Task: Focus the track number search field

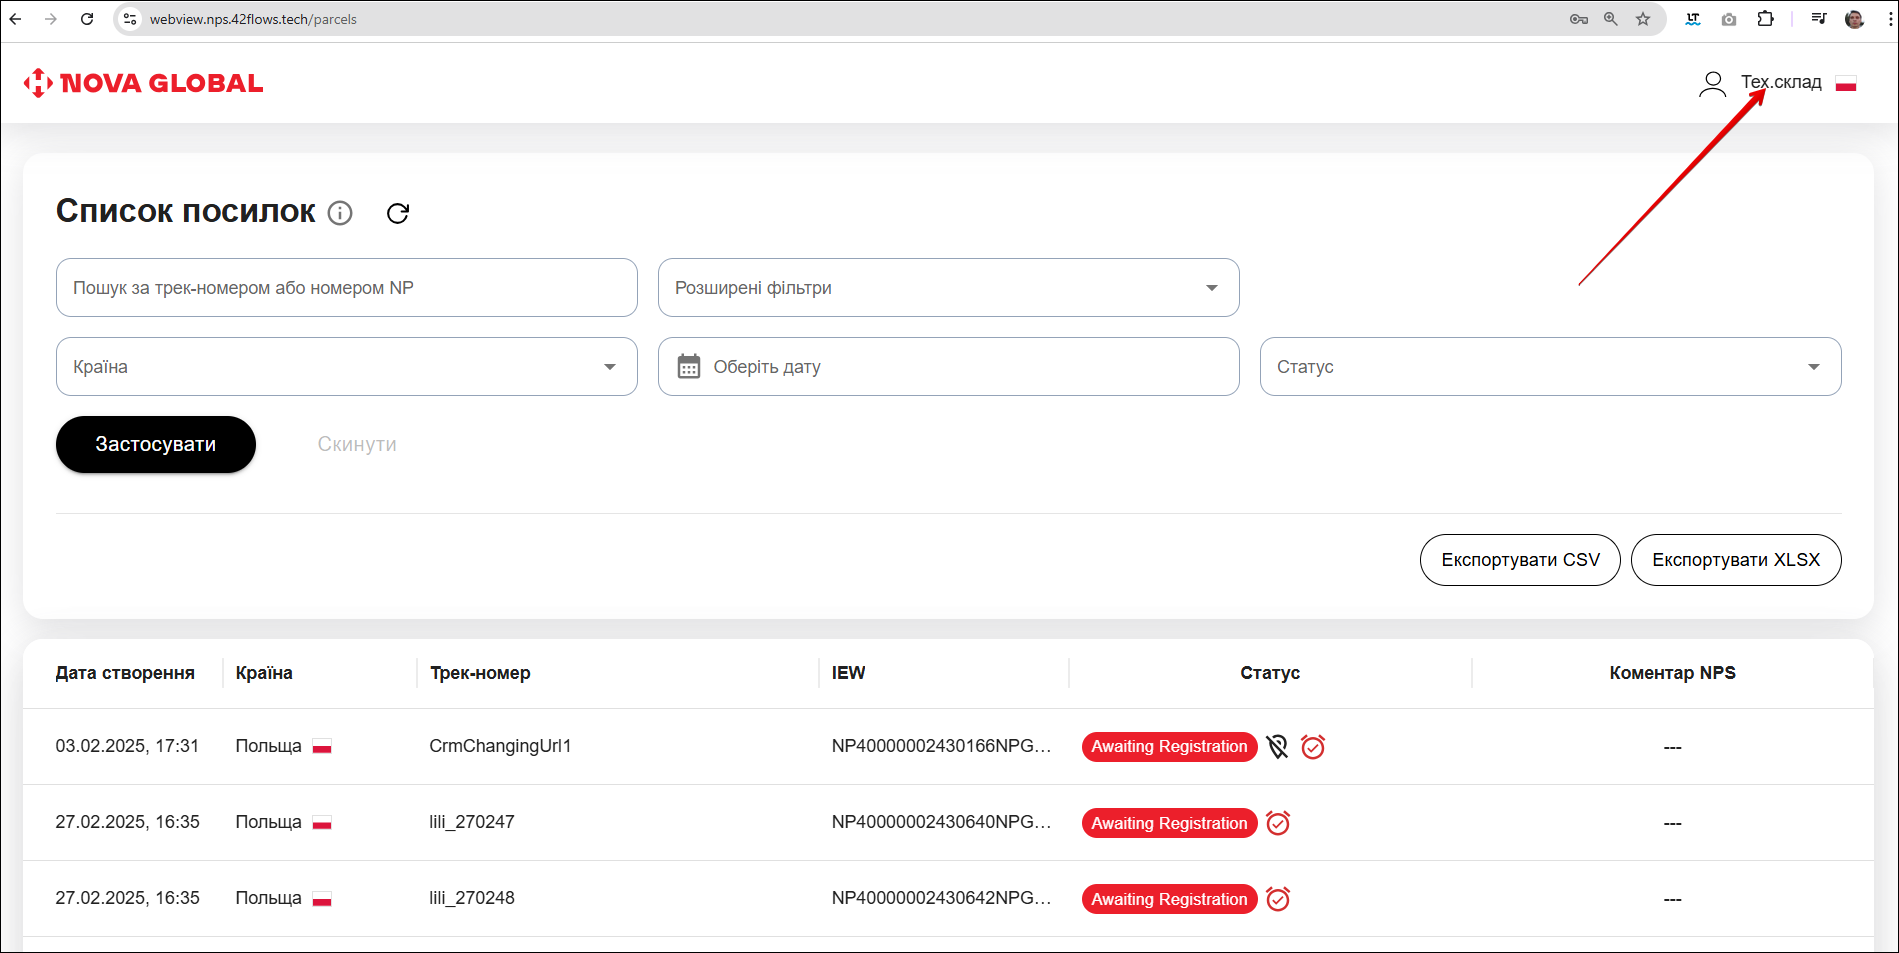Action: pos(346,288)
